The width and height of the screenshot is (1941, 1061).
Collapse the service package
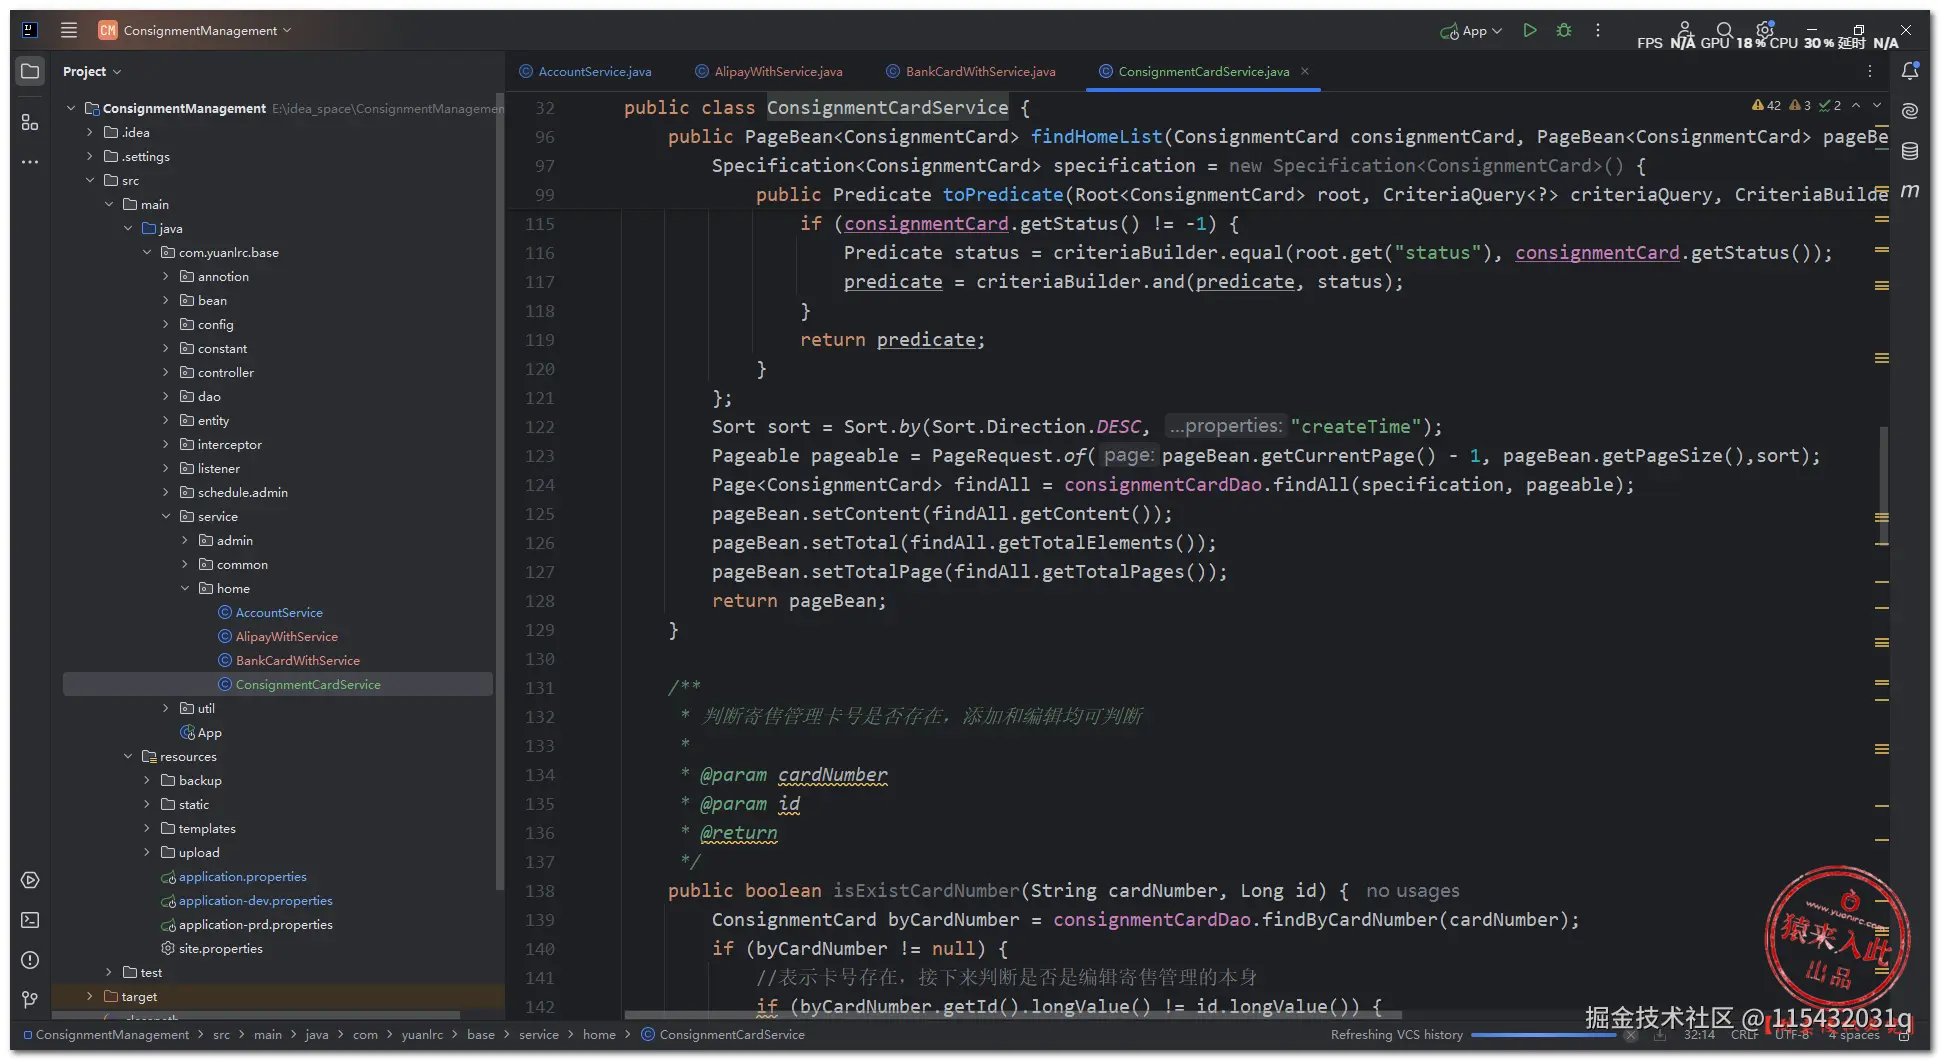[x=166, y=516]
